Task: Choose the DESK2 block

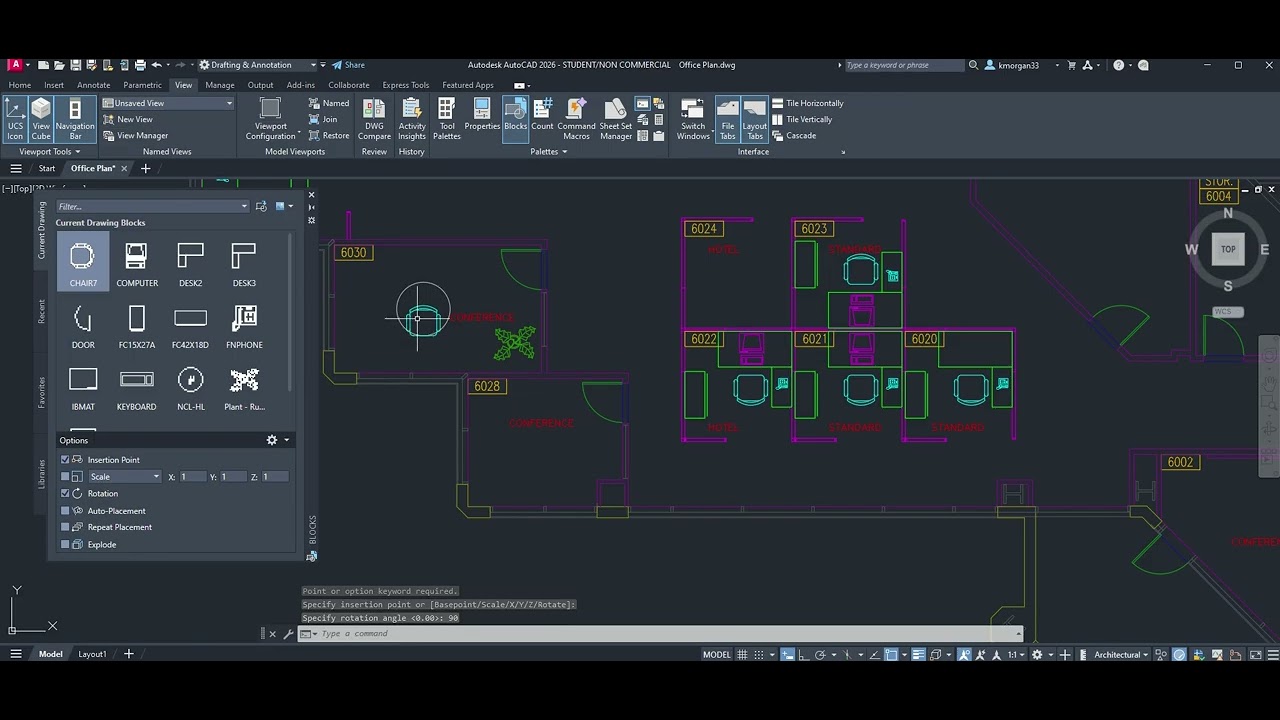Action: [x=190, y=263]
